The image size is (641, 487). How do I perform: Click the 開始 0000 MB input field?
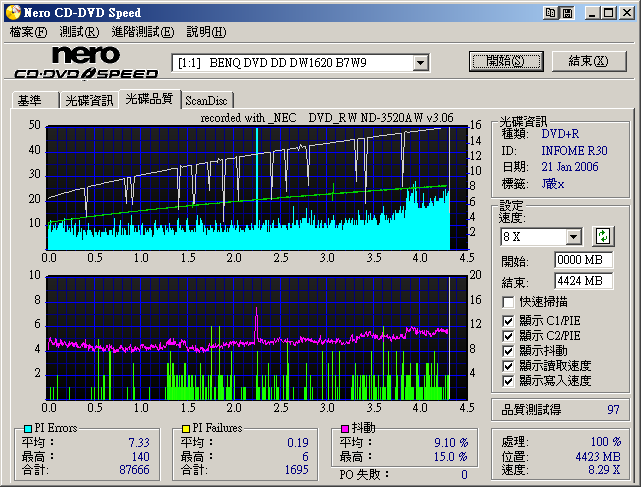583,260
